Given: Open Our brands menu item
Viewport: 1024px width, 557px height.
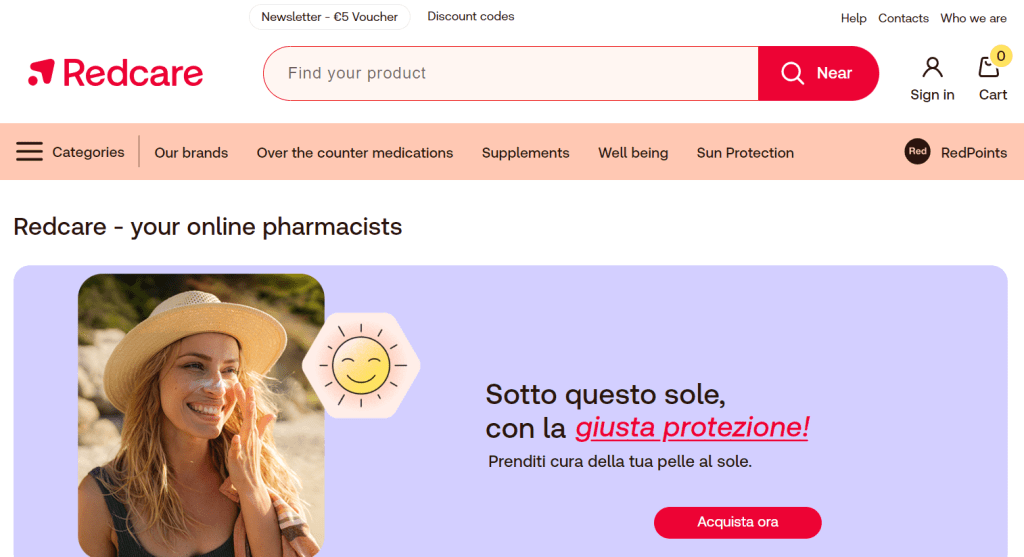Looking at the screenshot, I should pos(191,153).
